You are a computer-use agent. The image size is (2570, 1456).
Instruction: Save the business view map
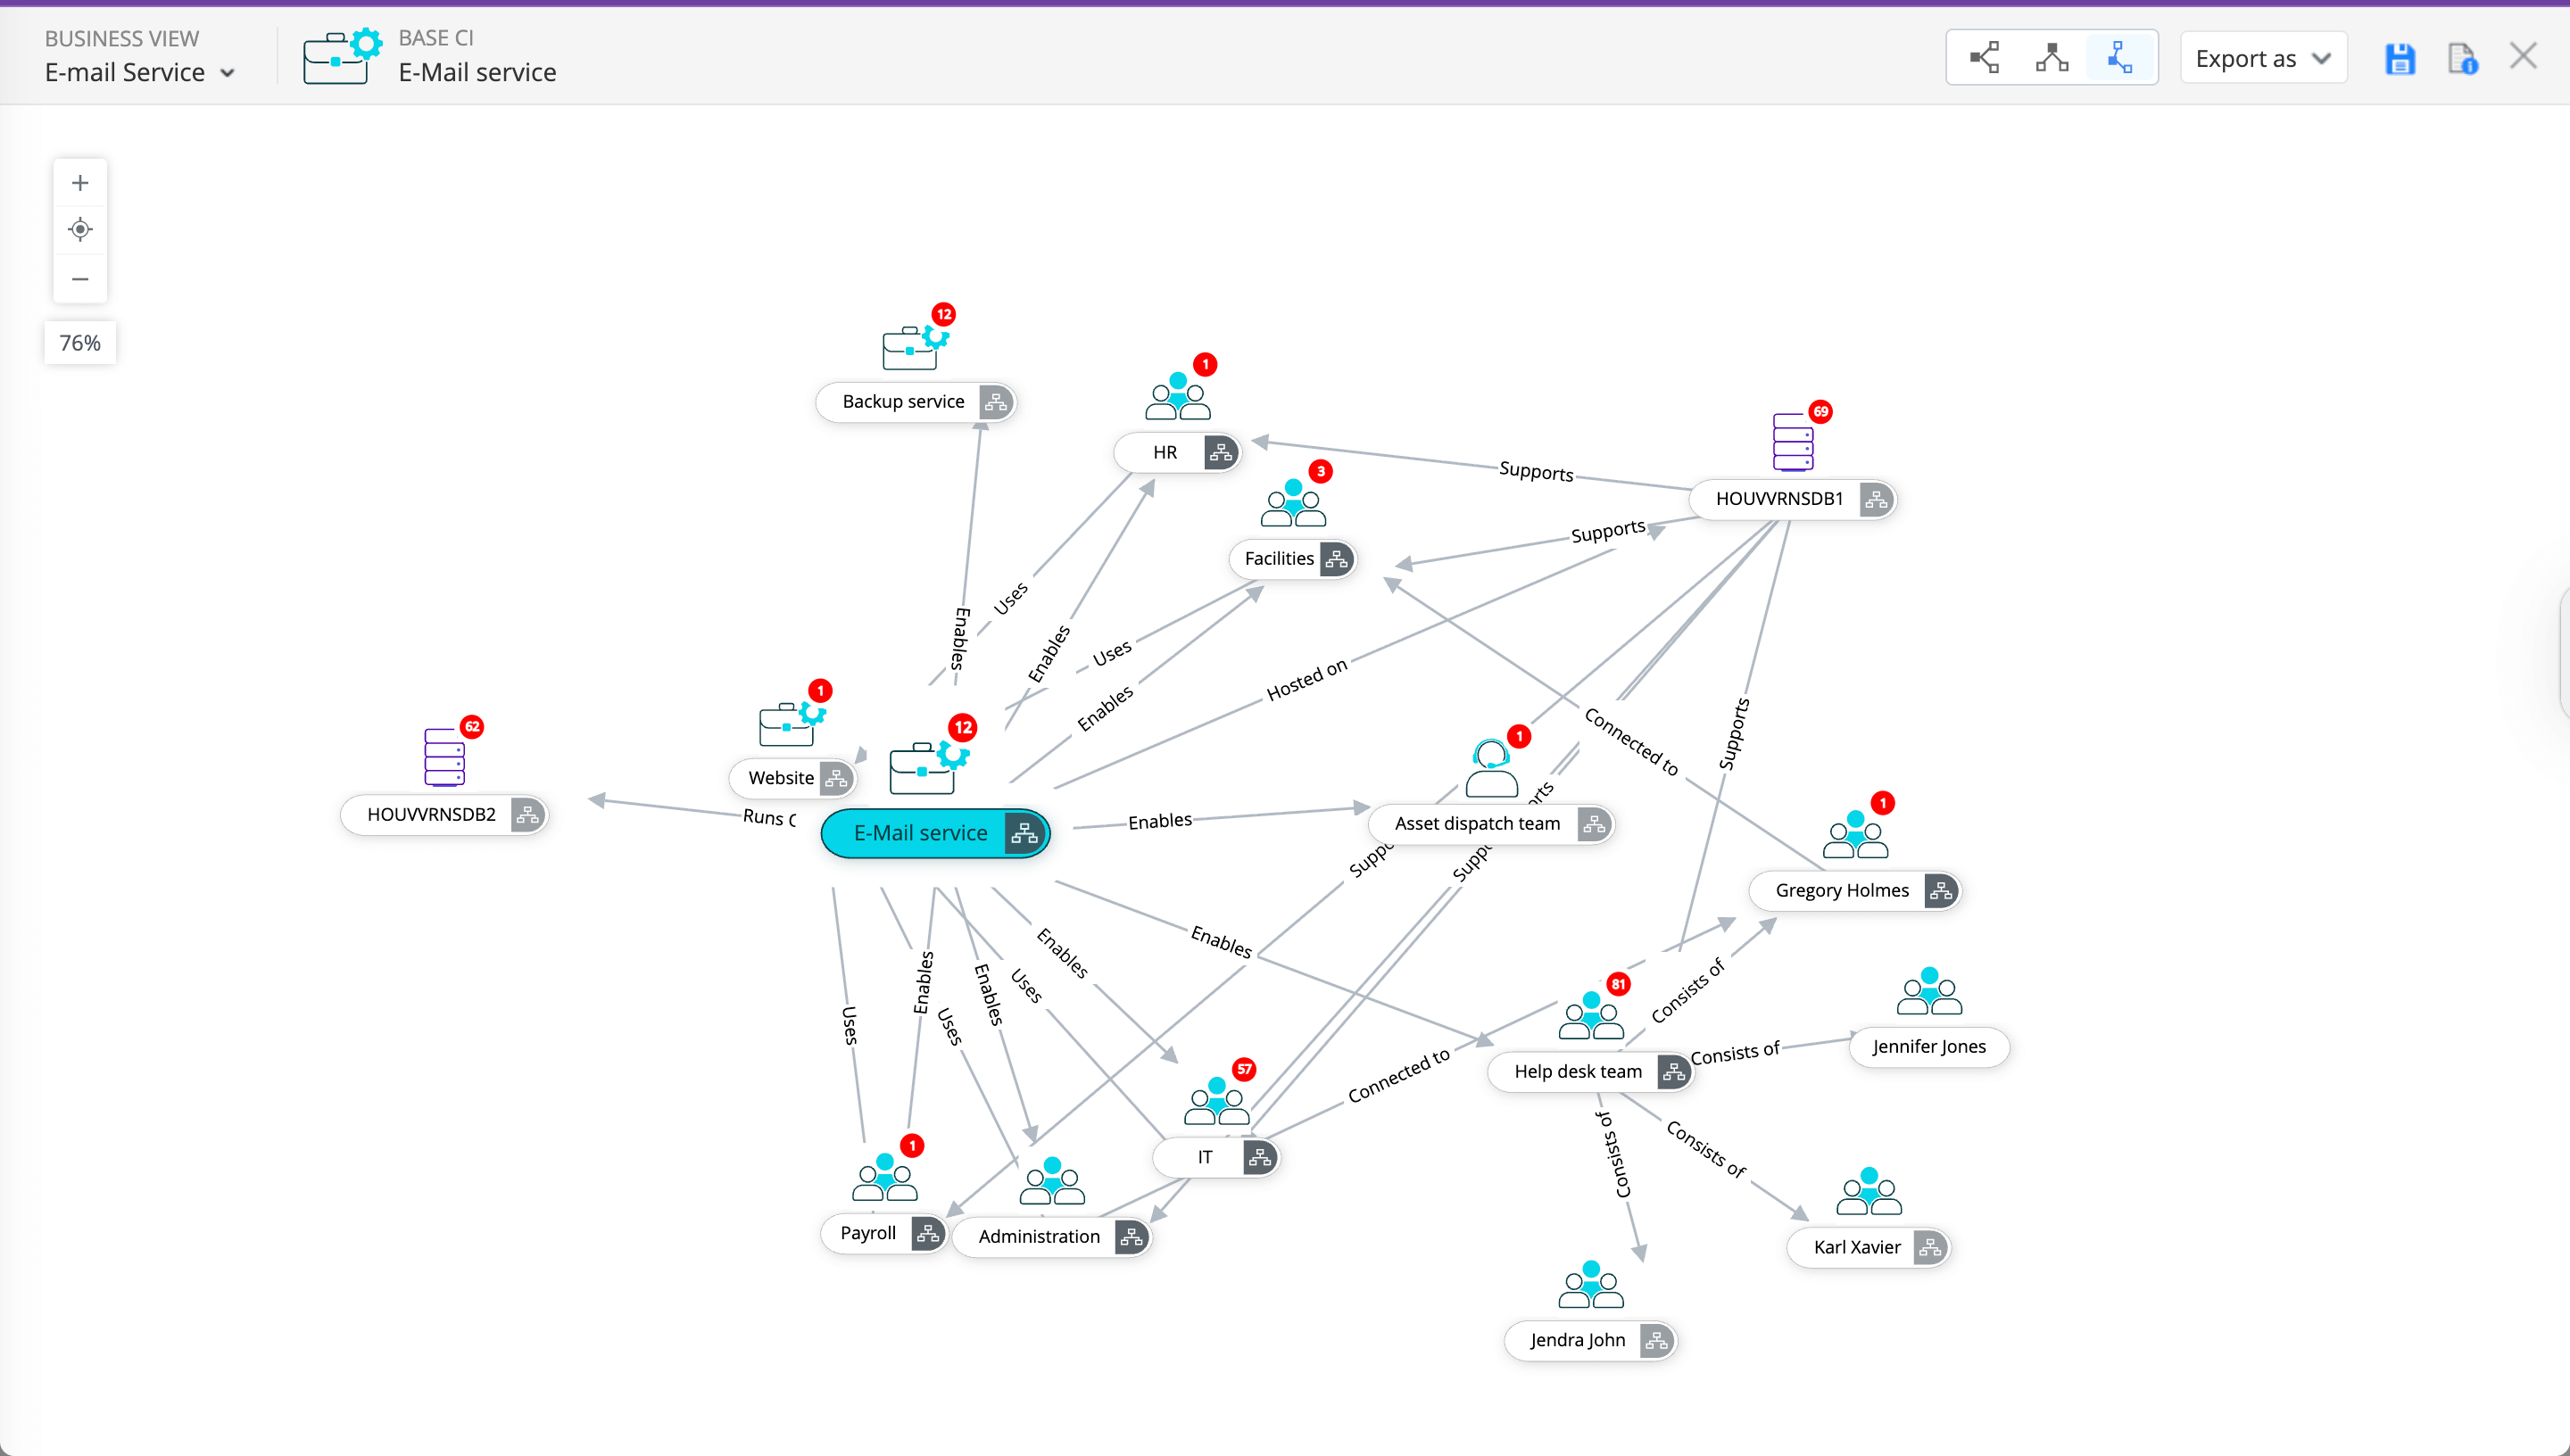tap(2399, 59)
